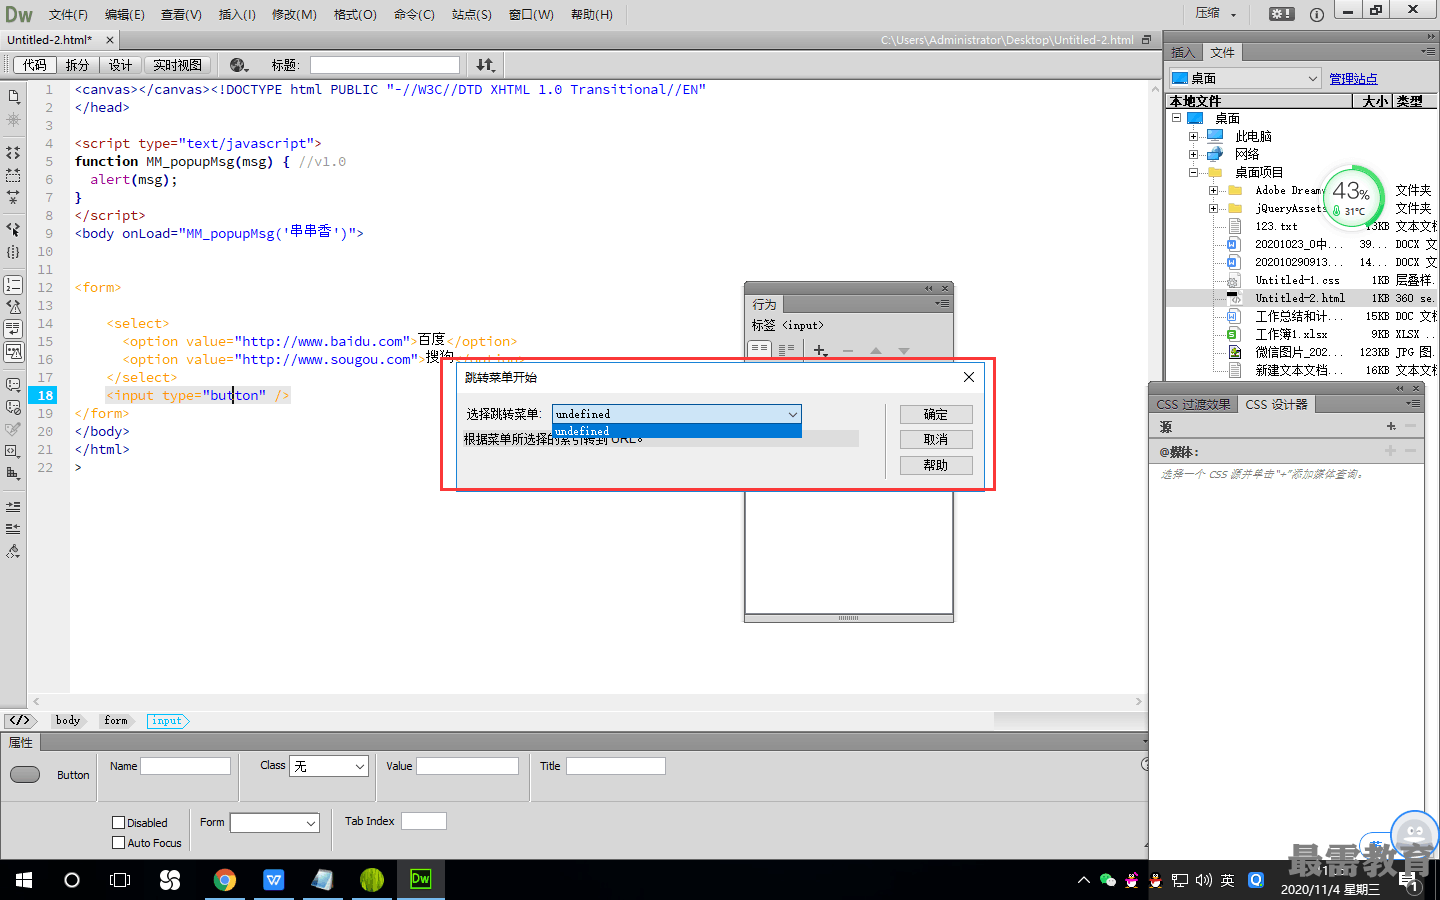Click the Value input field in Properties
The width and height of the screenshot is (1440, 900).
(x=467, y=766)
